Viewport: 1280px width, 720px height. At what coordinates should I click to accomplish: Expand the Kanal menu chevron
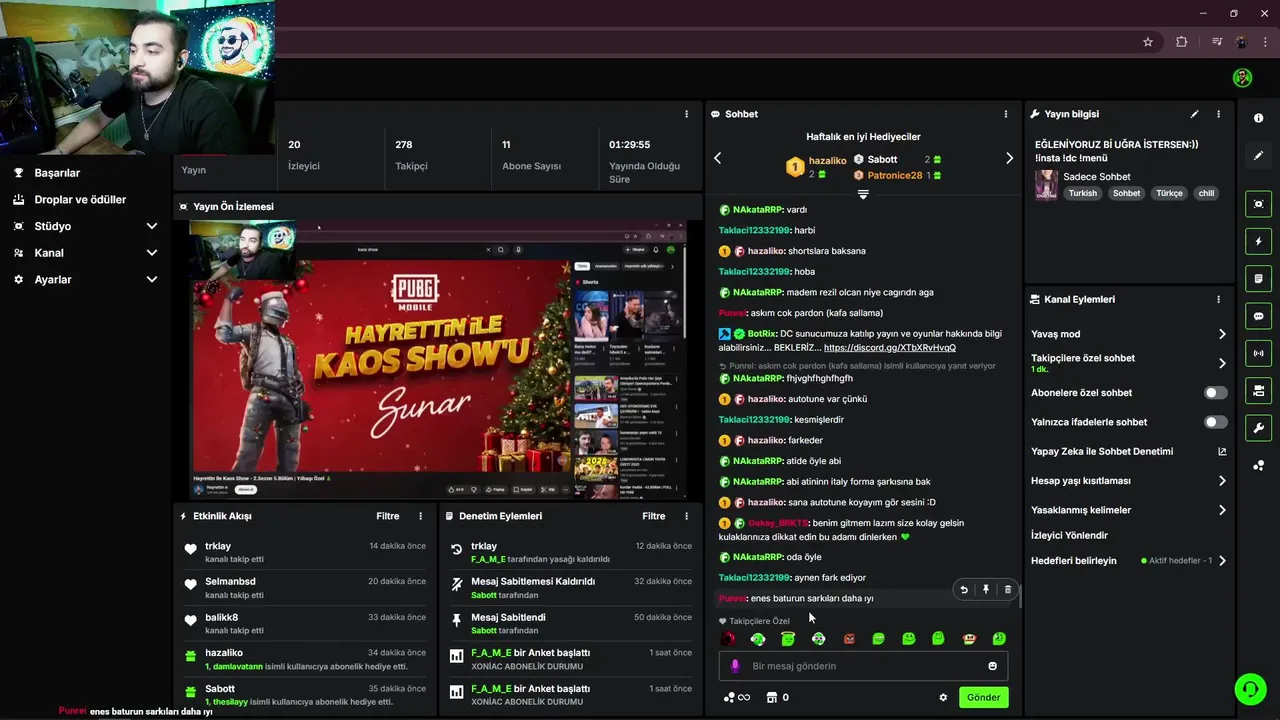coord(152,253)
